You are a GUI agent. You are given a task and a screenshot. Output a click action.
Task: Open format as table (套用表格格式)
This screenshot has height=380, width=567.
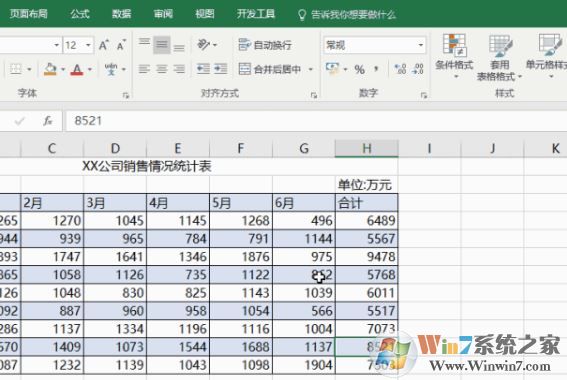499,57
